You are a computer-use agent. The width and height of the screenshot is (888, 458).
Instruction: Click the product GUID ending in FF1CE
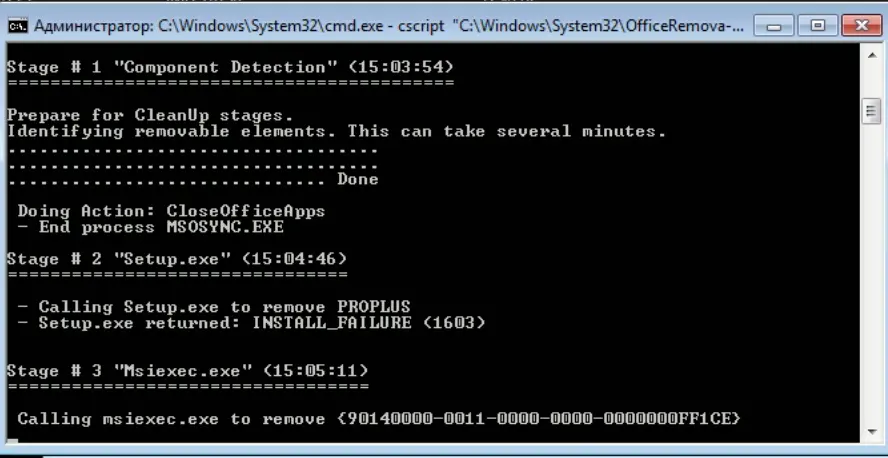[539, 419]
